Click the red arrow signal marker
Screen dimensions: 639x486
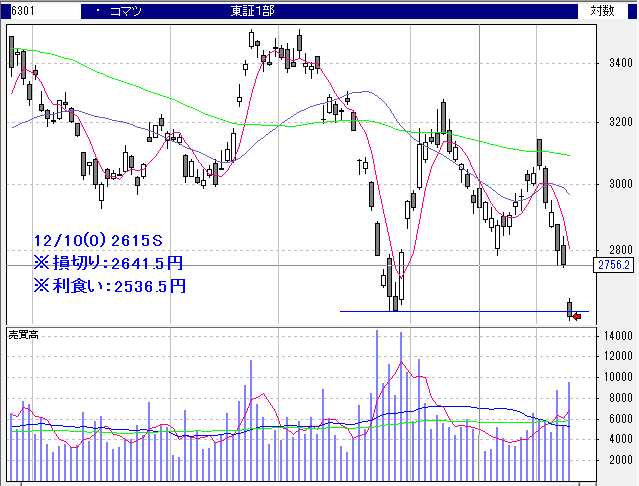coord(576,317)
